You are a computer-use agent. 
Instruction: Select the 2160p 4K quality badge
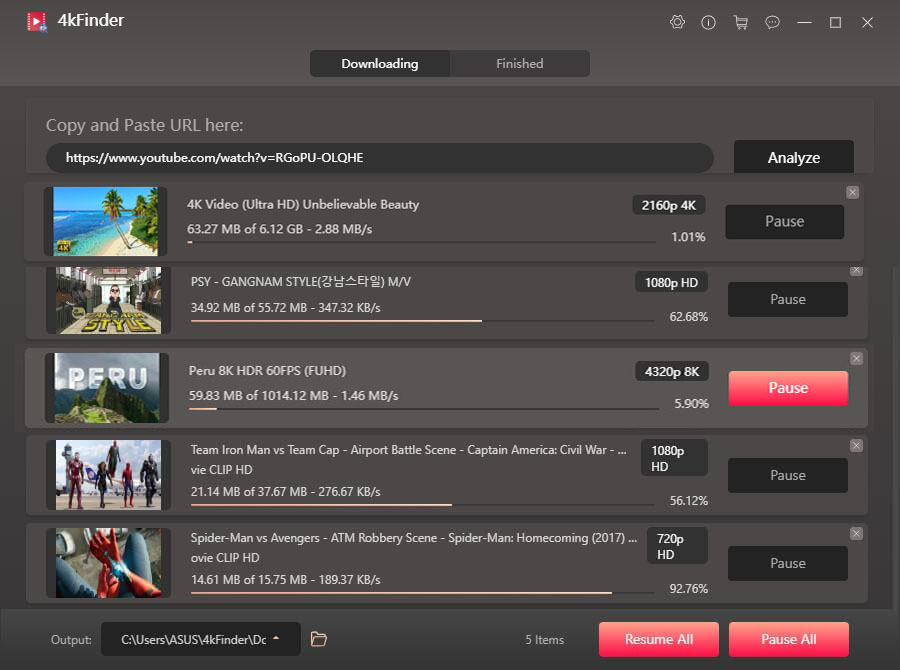click(x=668, y=204)
